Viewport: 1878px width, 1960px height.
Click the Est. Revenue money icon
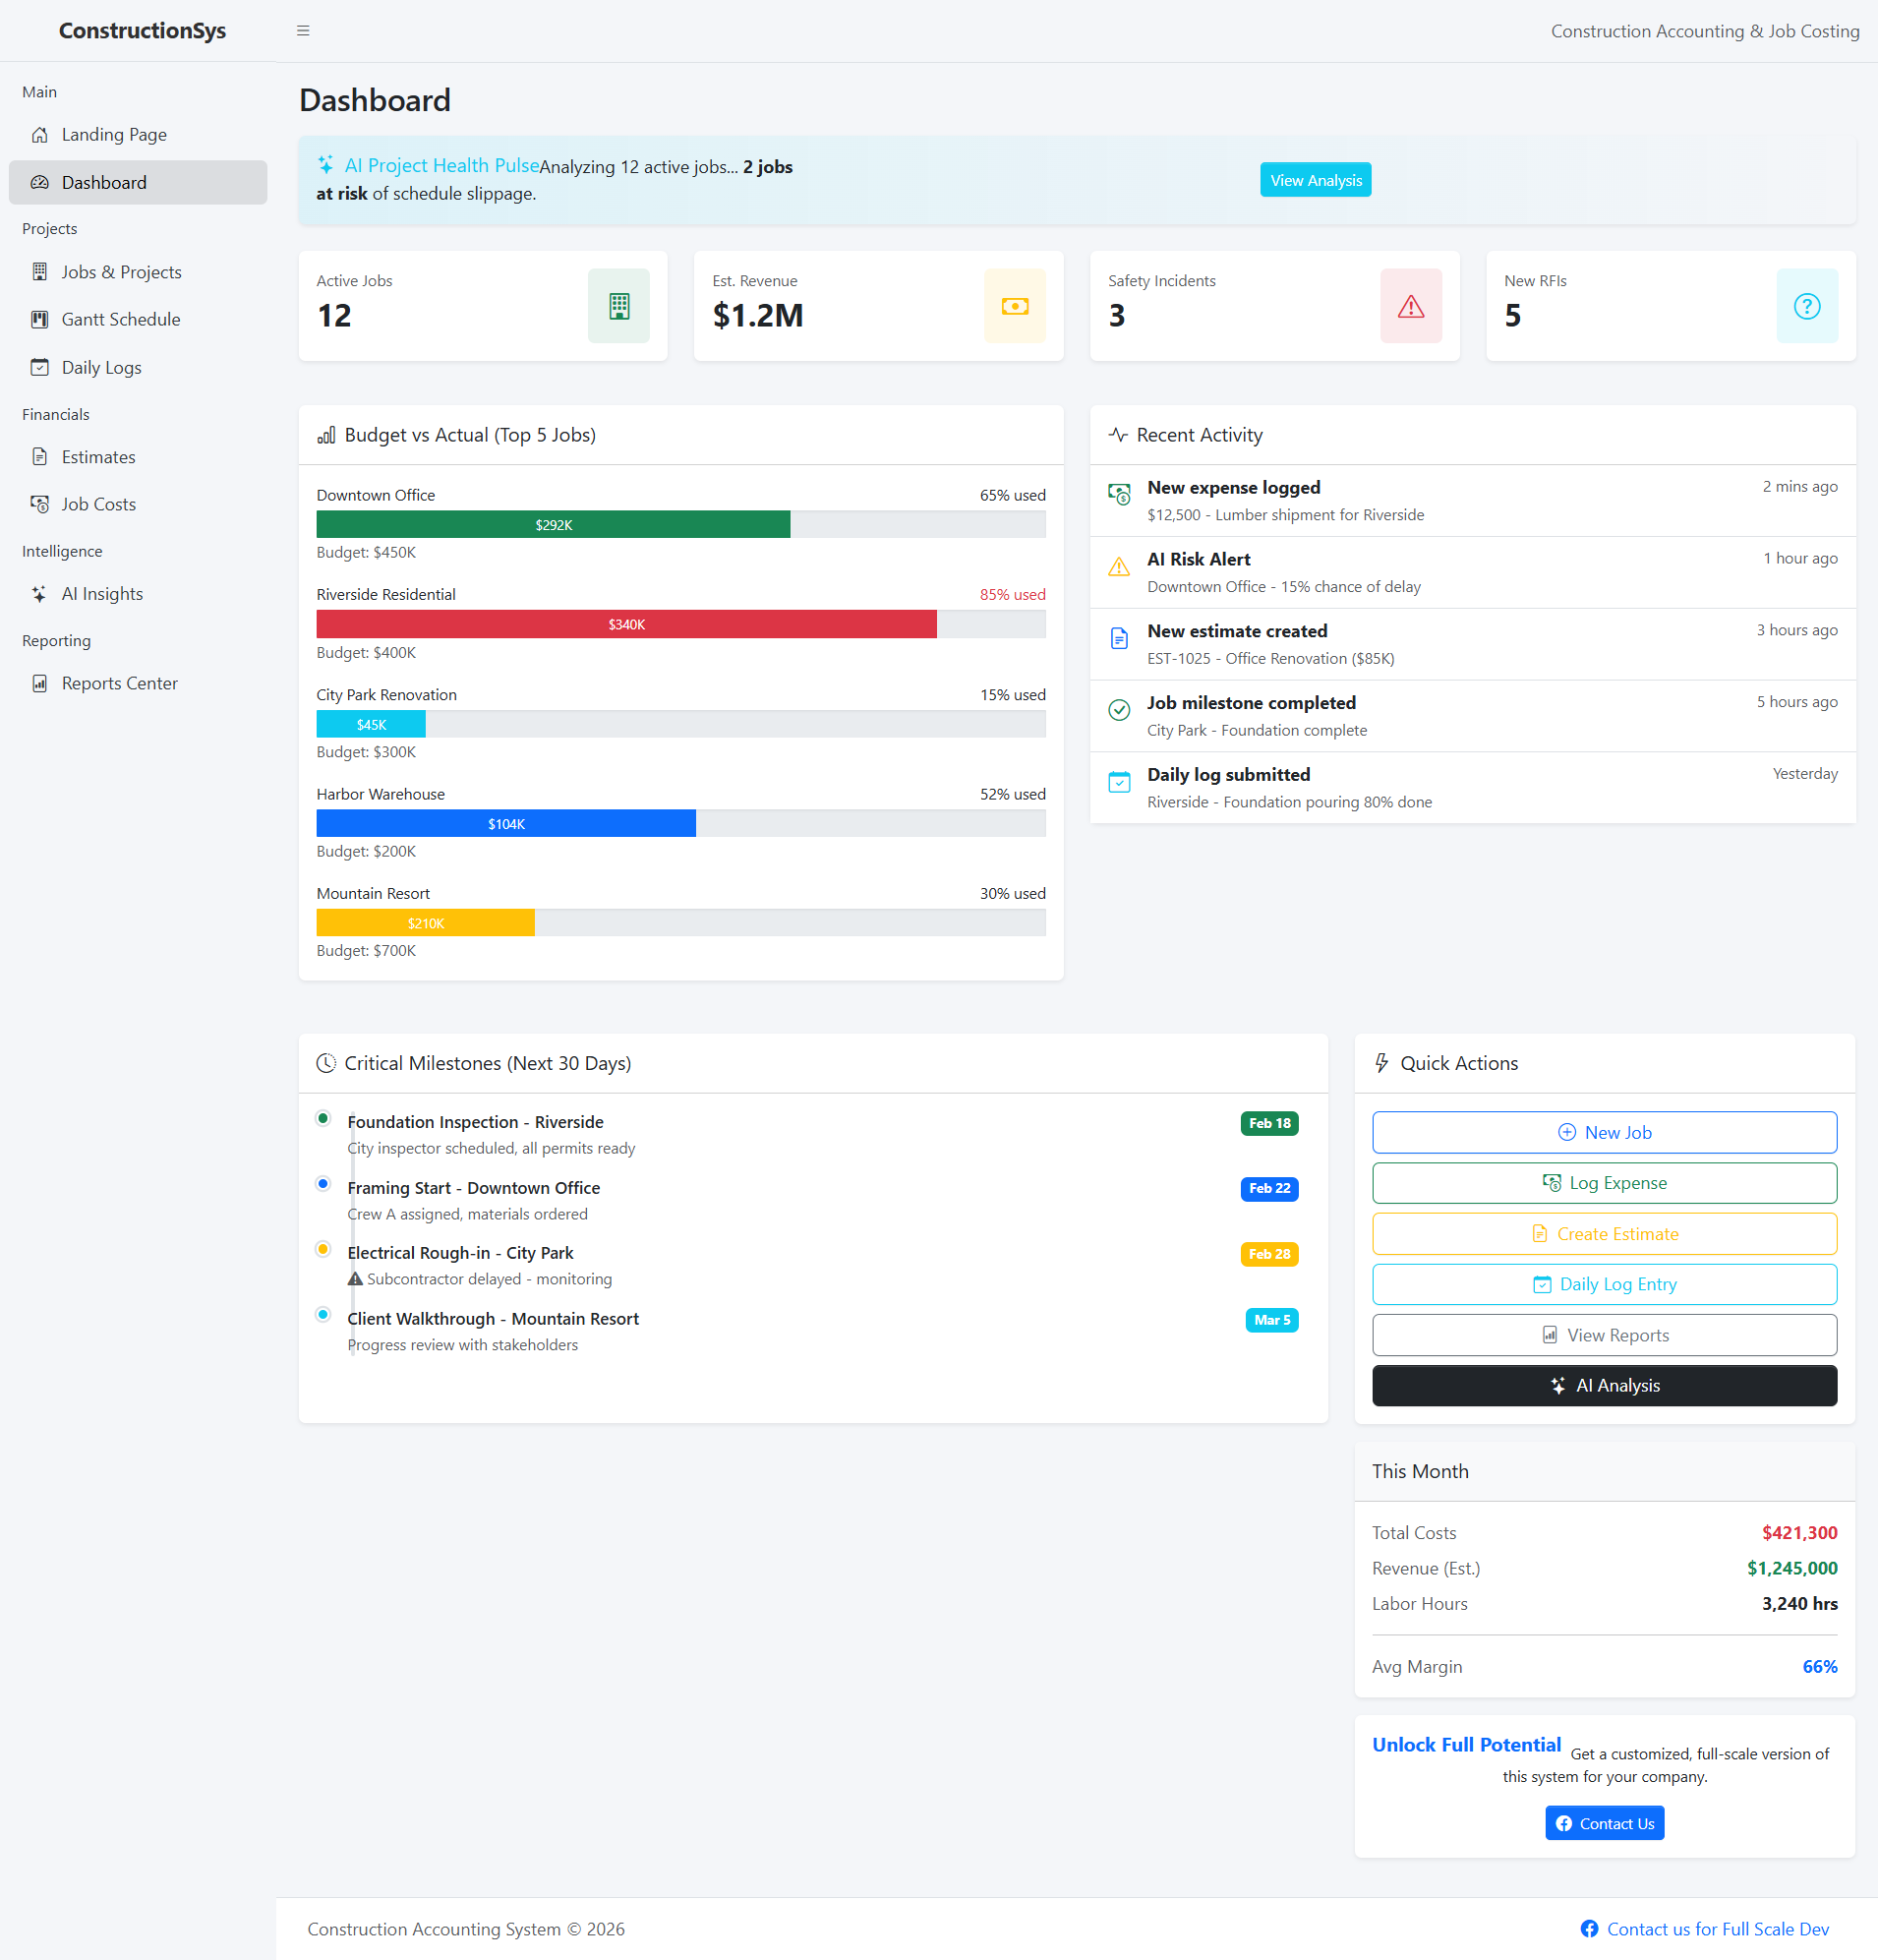(x=1014, y=306)
